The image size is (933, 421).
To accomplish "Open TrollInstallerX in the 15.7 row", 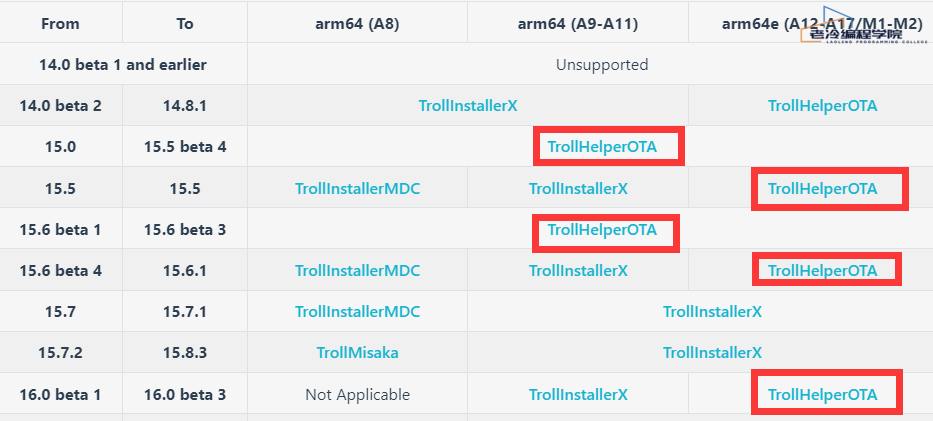I will pos(712,312).
